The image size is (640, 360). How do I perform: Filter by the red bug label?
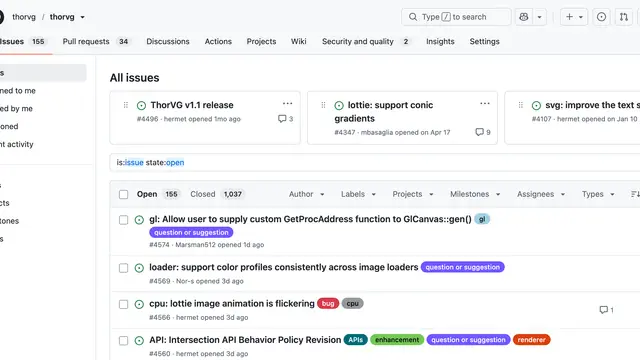[328, 304]
